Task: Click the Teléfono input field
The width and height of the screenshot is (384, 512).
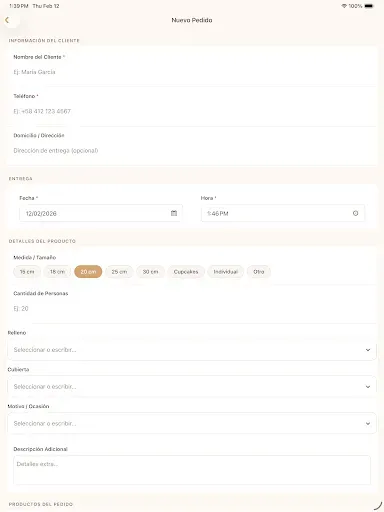Action: 193,111
